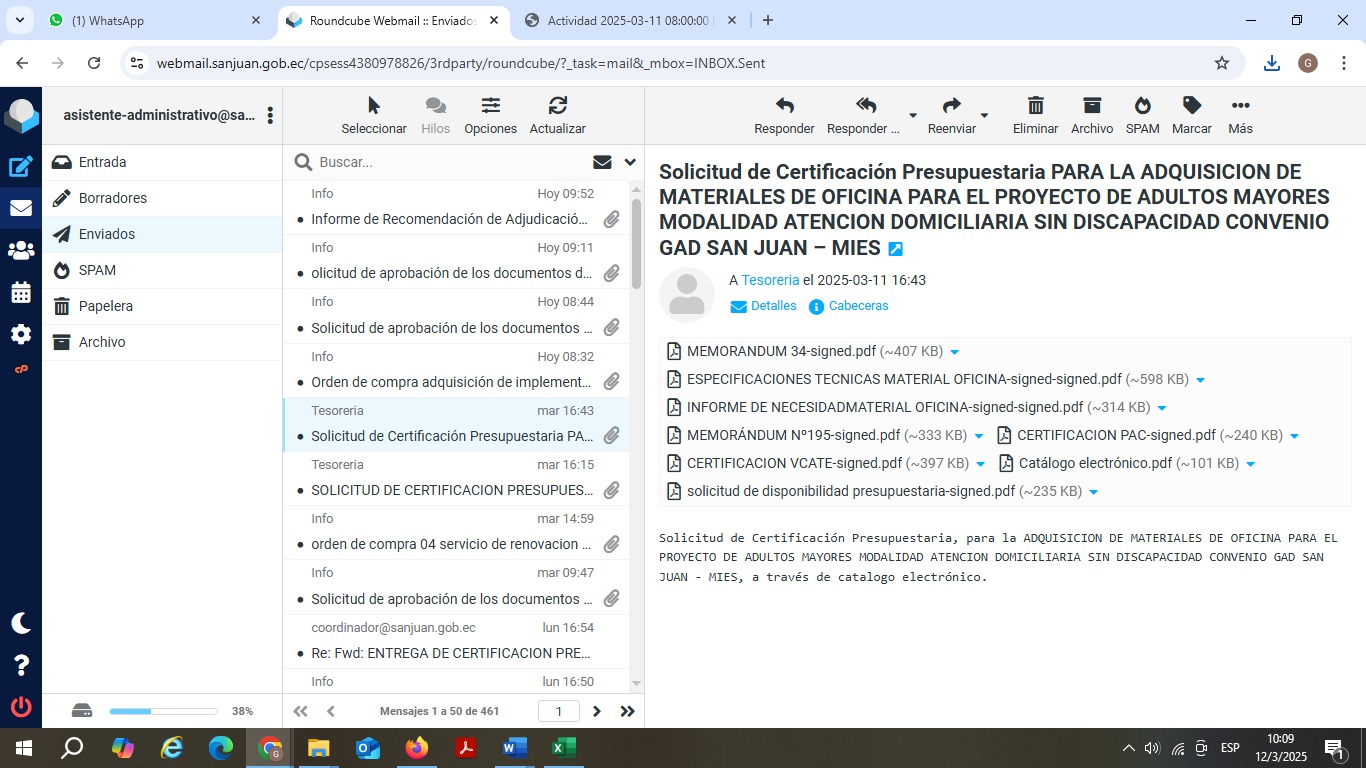Screen dimensions: 1366x768
Task: Click the Tesoreria recipient link
Action: tap(770, 280)
